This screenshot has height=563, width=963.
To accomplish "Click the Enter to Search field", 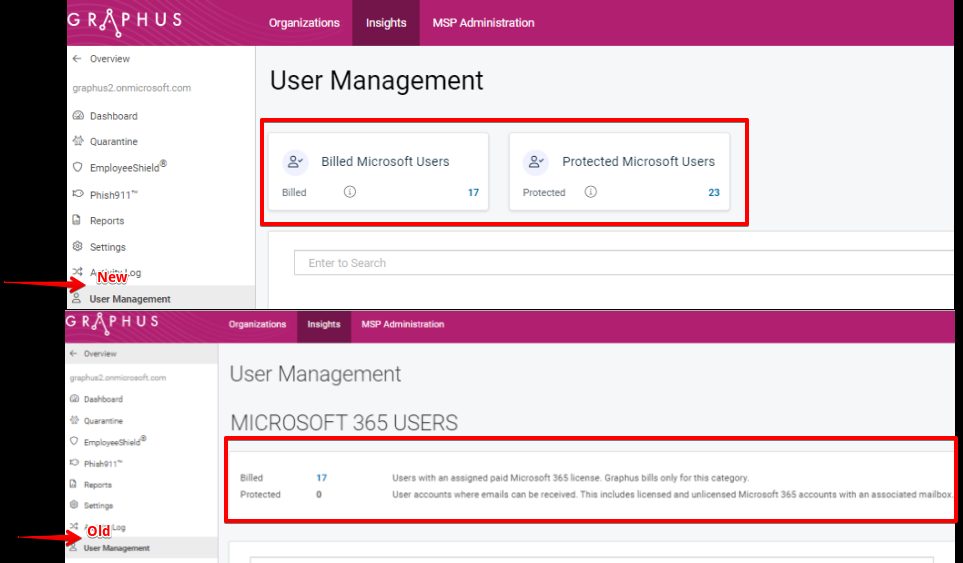I will (623, 263).
